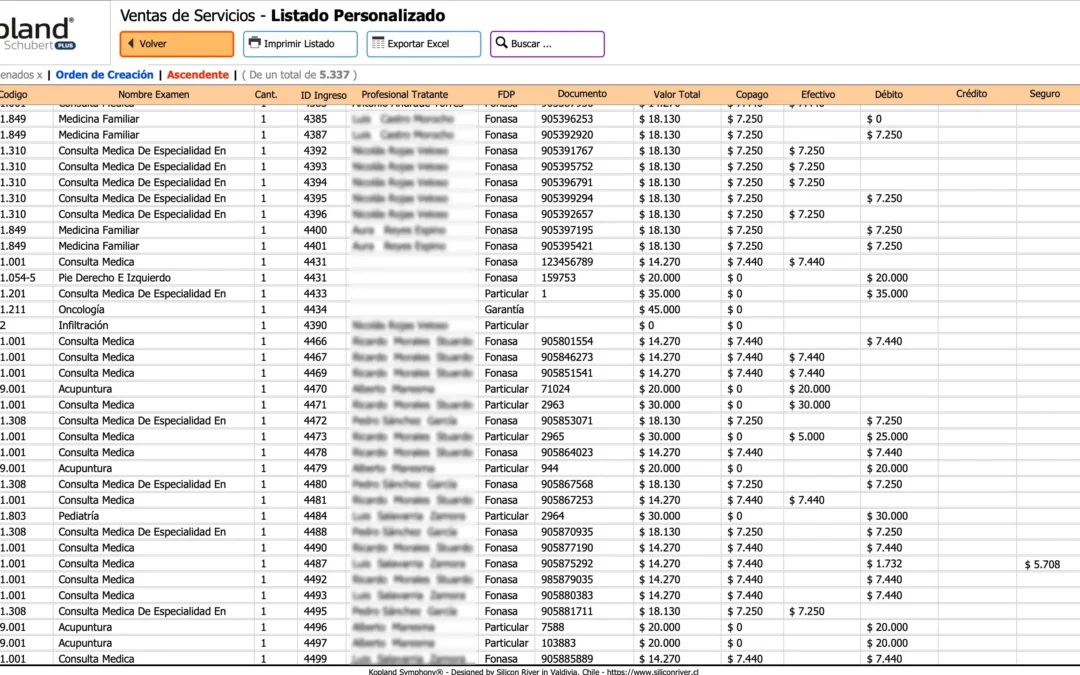Click the Garantía FDP cell
1080x675 pixels.
(504, 309)
